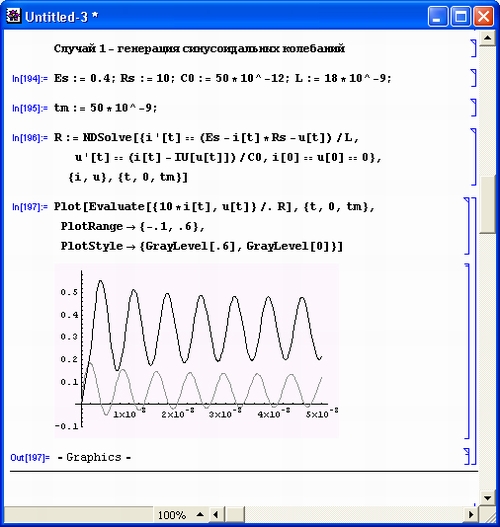Image resolution: width=500 pixels, height=527 pixels.
Task: Click the horizontal scrollbar thumb
Action: (234, 515)
